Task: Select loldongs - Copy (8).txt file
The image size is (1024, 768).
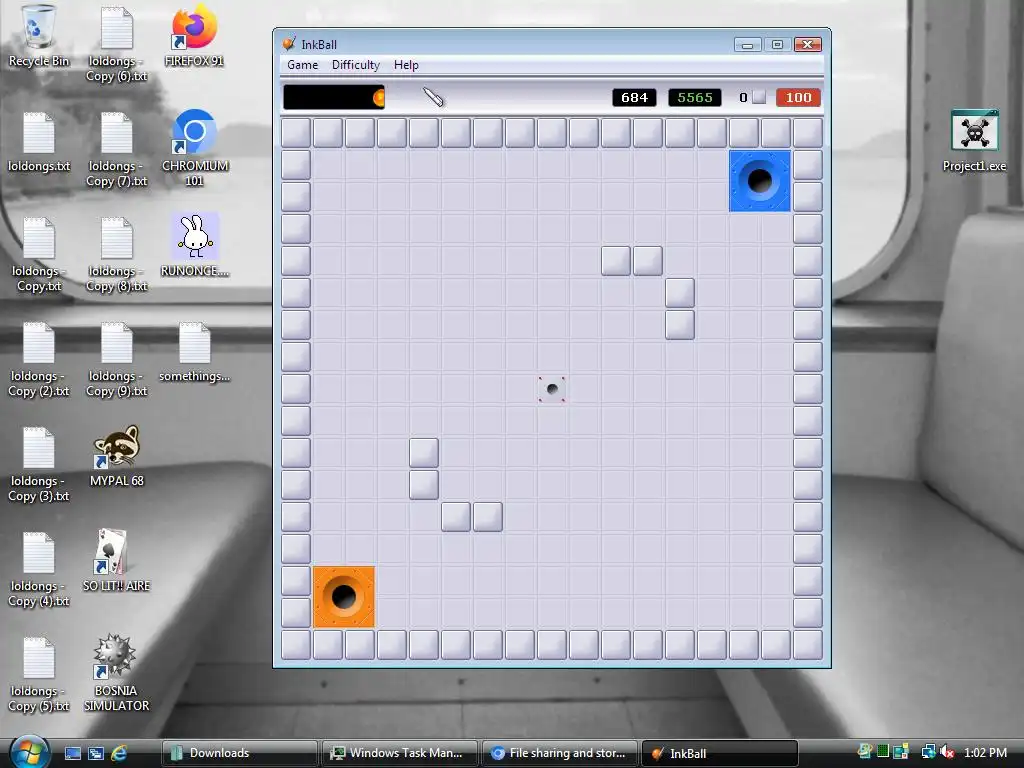Action: (117, 254)
